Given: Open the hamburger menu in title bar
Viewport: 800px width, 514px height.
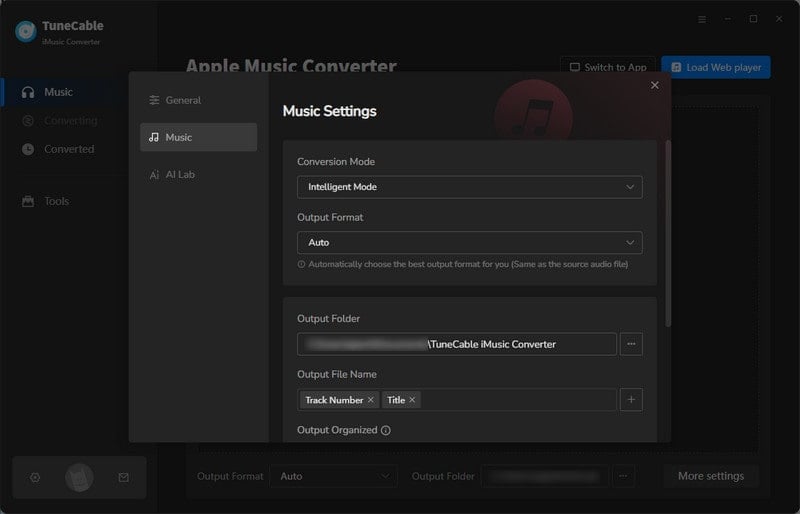Looking at the screenshot, I should [x=702, y=19].
